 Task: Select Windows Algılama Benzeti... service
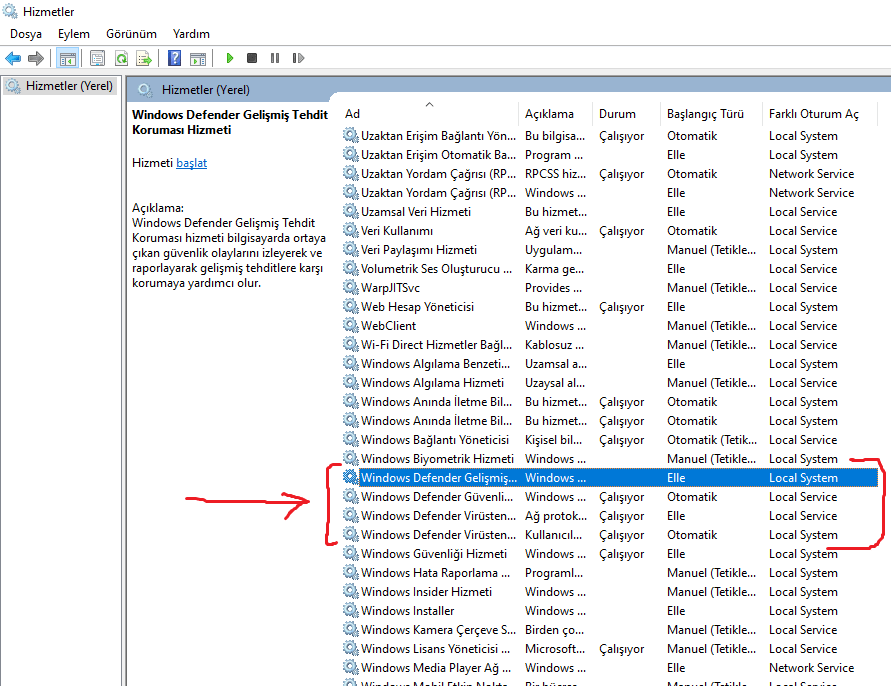435,364
